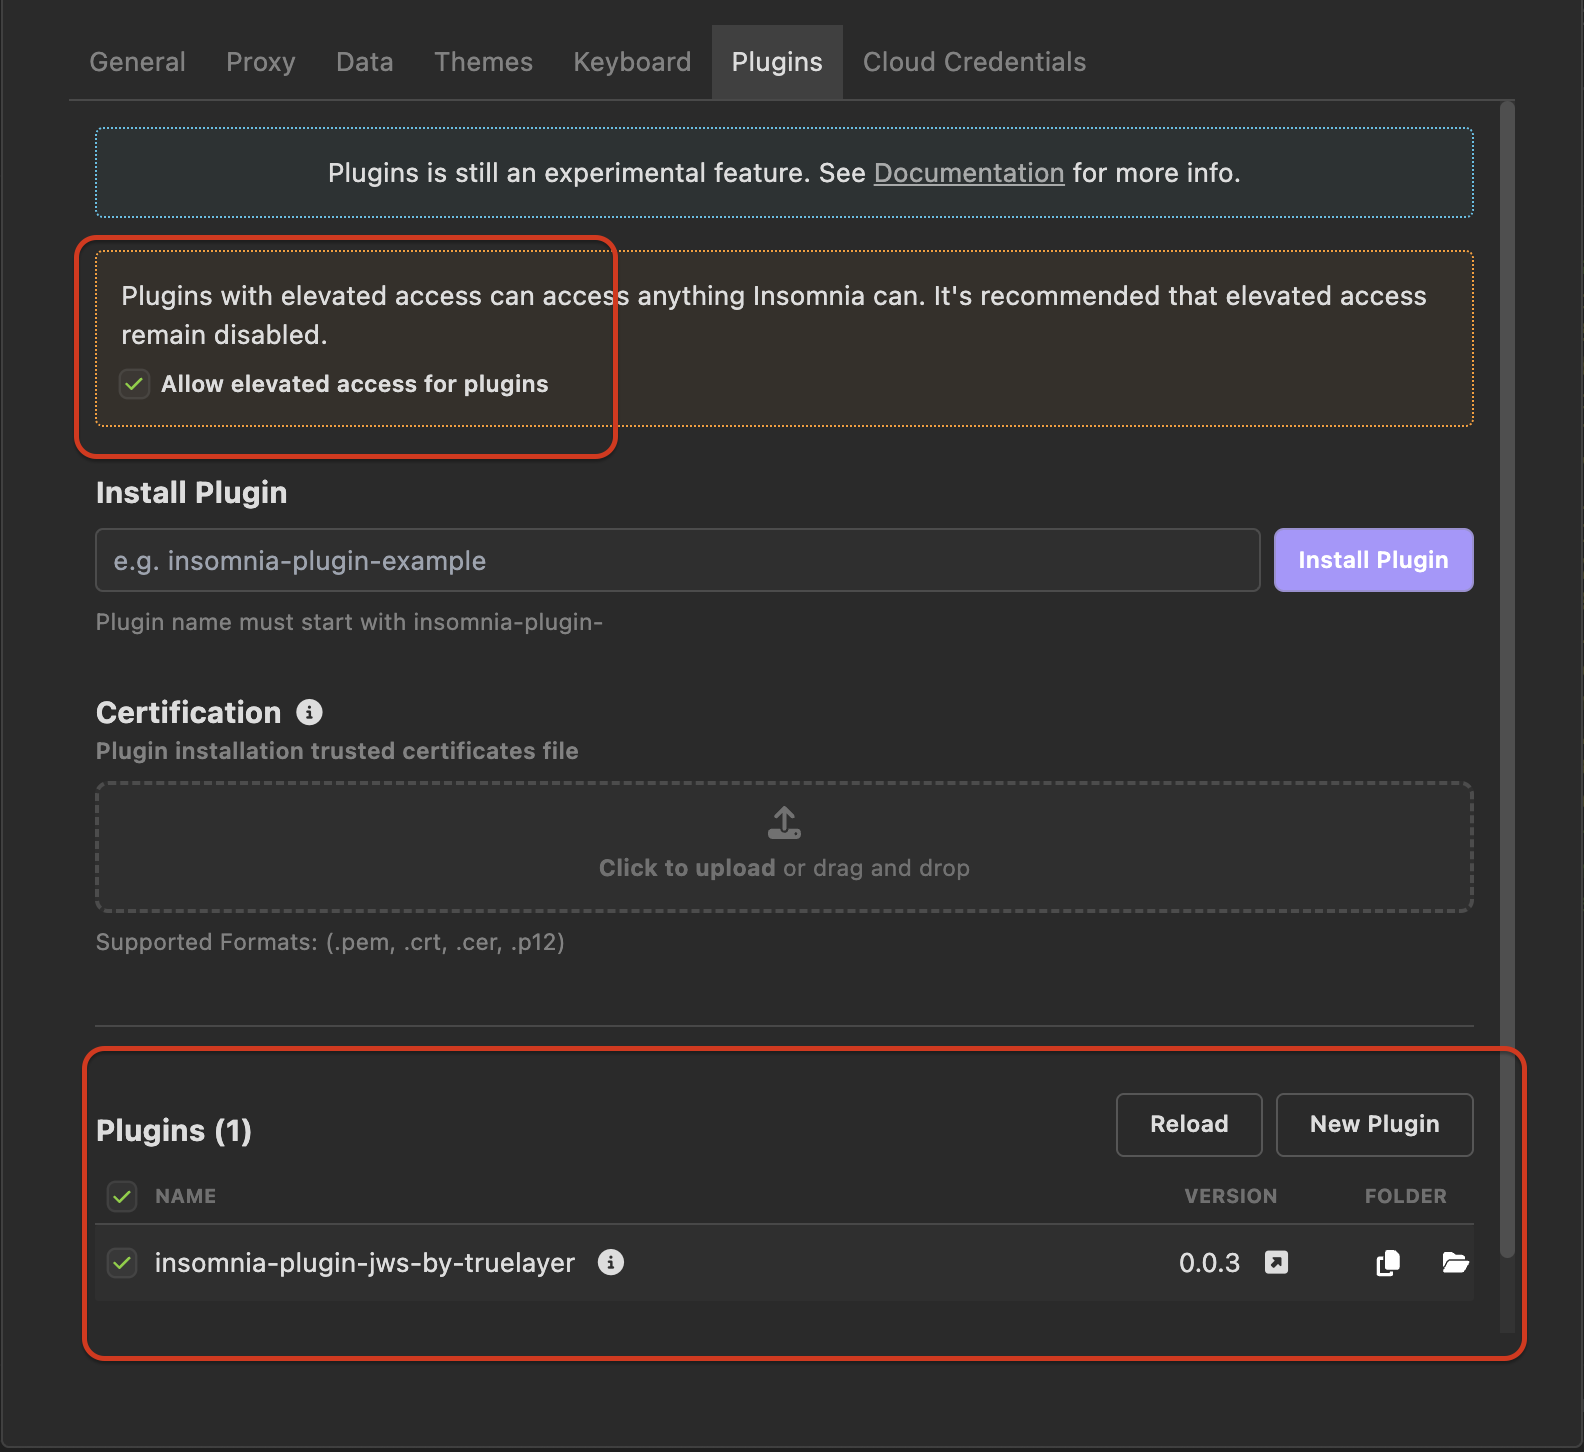Open the Cloud Credentials tab
This screenshot has height=1452, width=1584.
click(x=974, y=62)
